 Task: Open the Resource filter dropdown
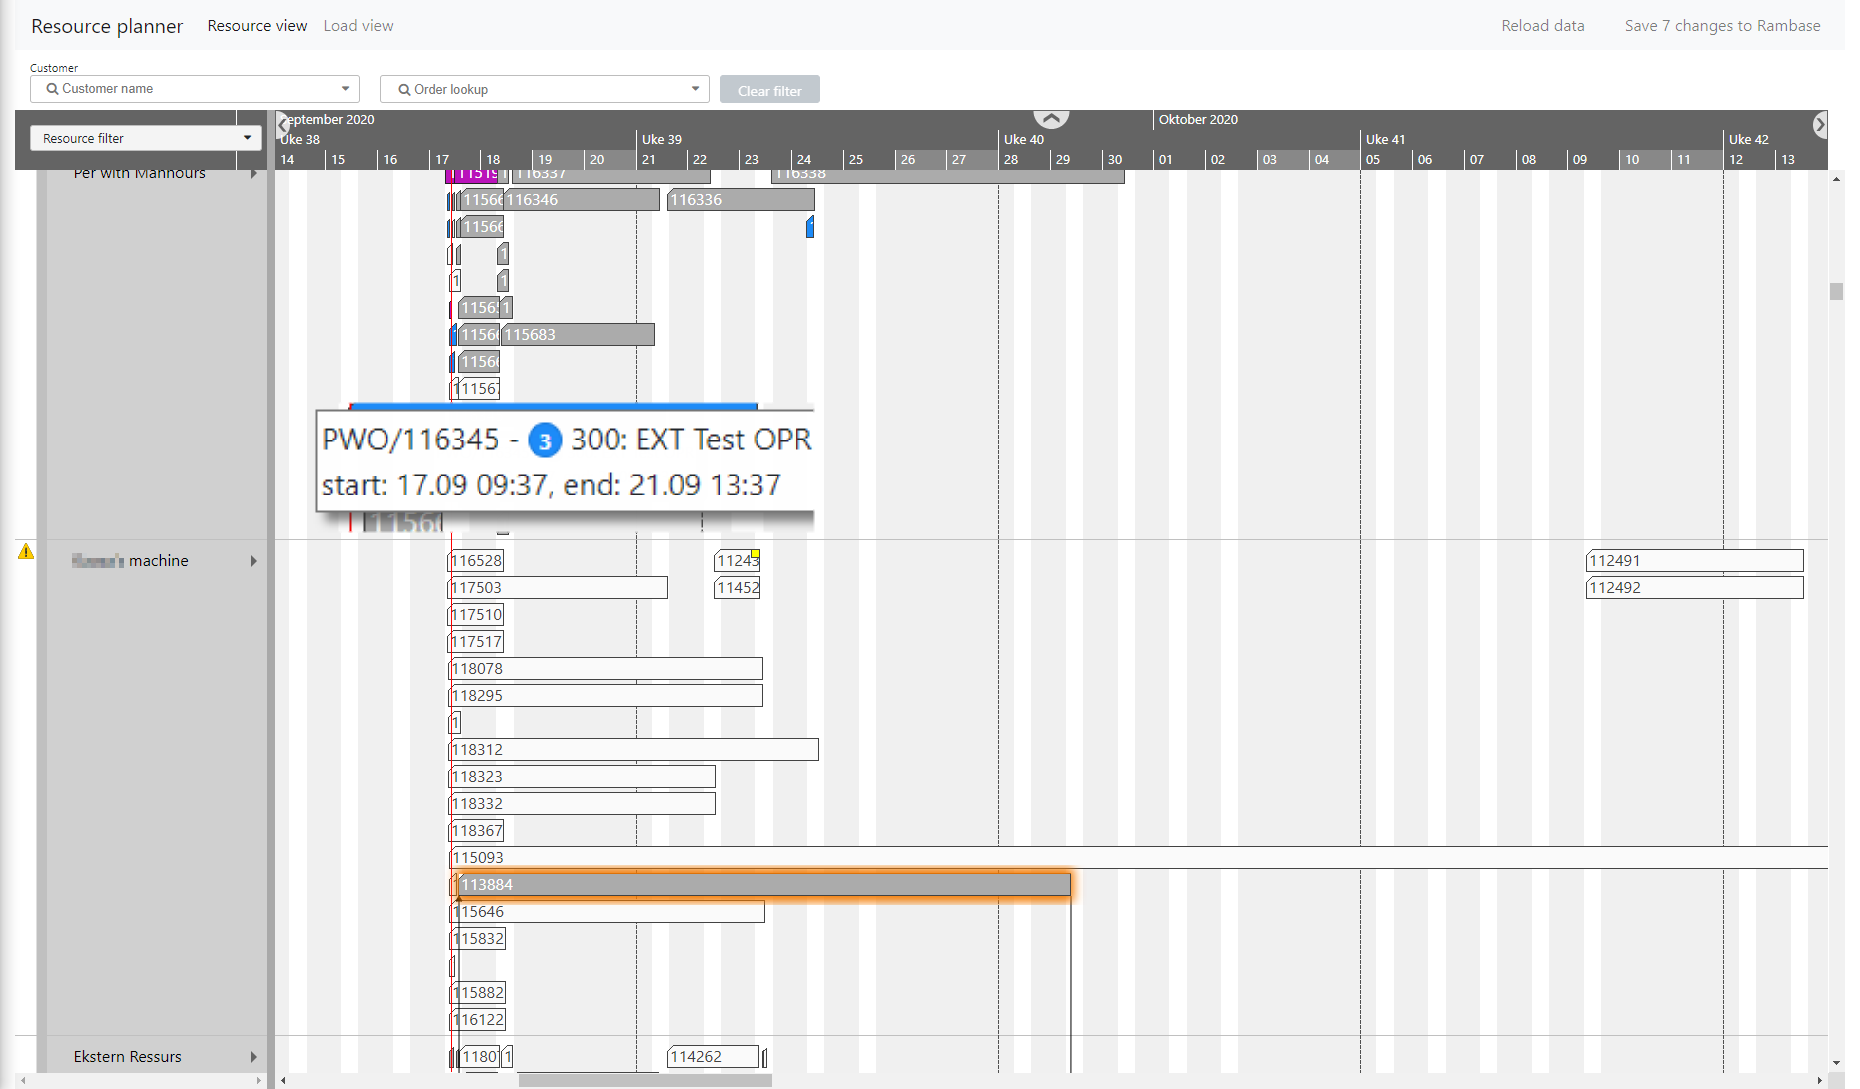click(x=247, y=138)
